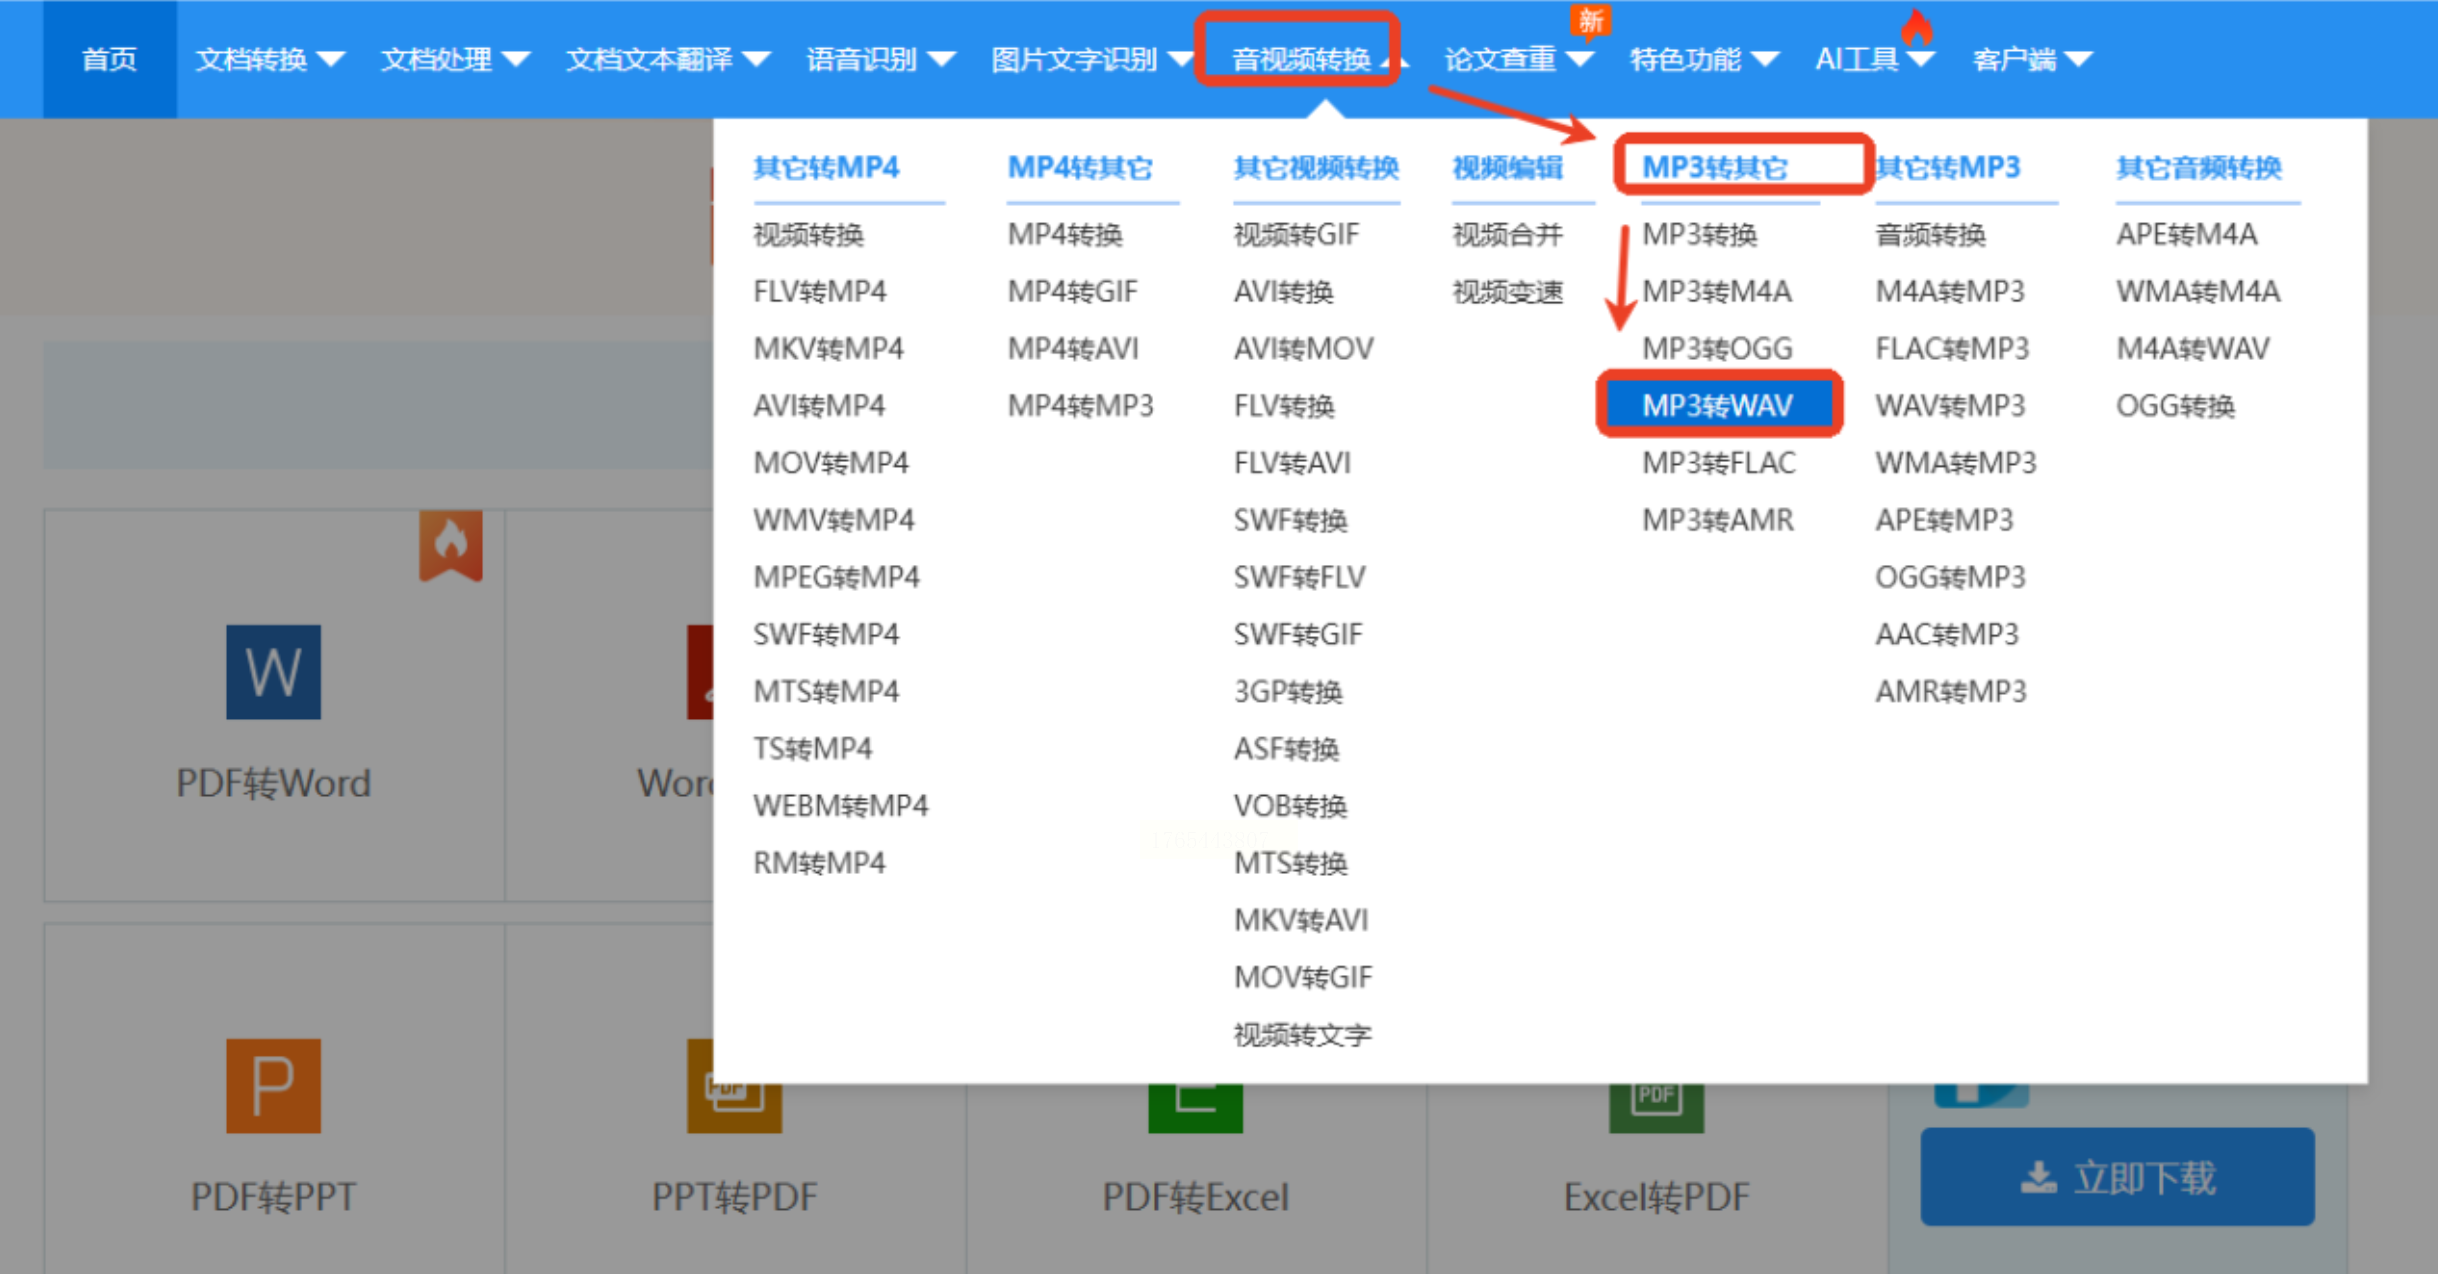
Task: Open the 音视频转换 menu tab
Action: (x=1300, y=60)
